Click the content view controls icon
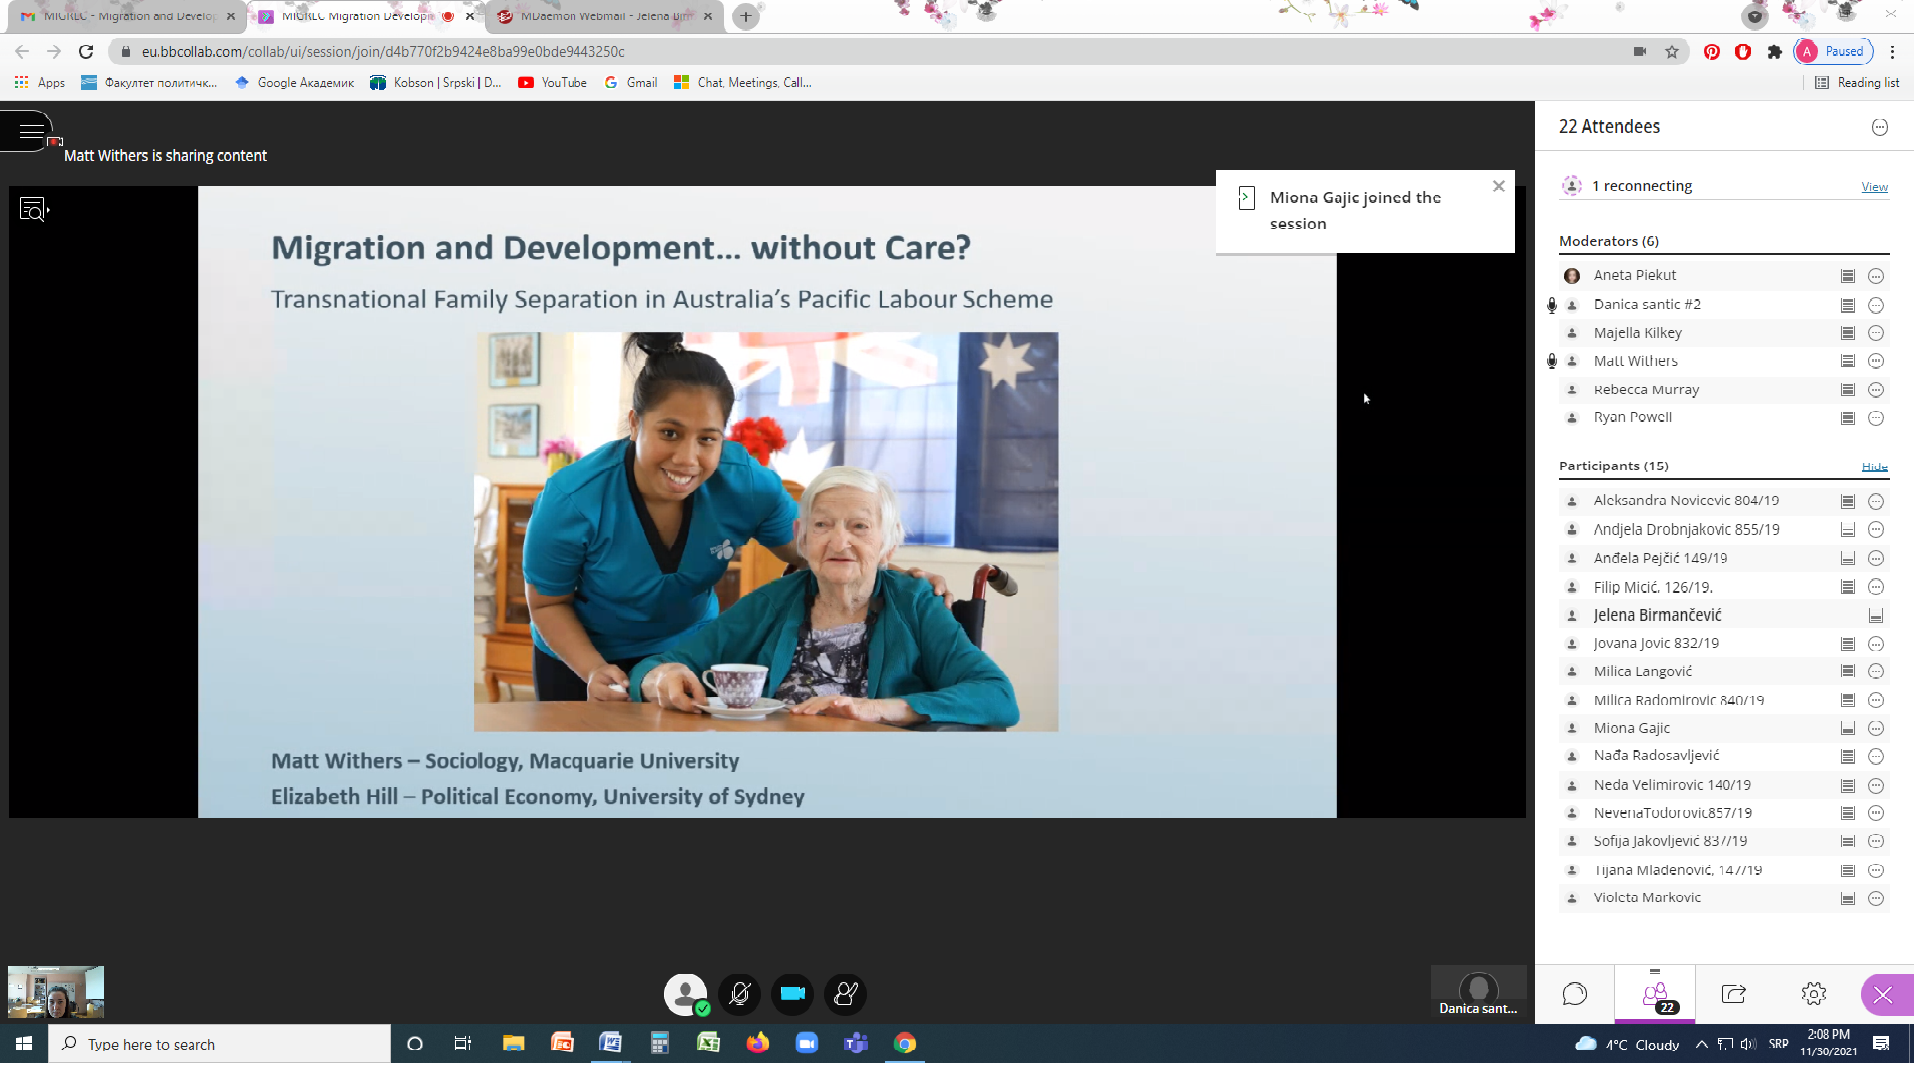Image resolution: width=1920 pixels, height=1080 pixels. (x=33, y=209)
